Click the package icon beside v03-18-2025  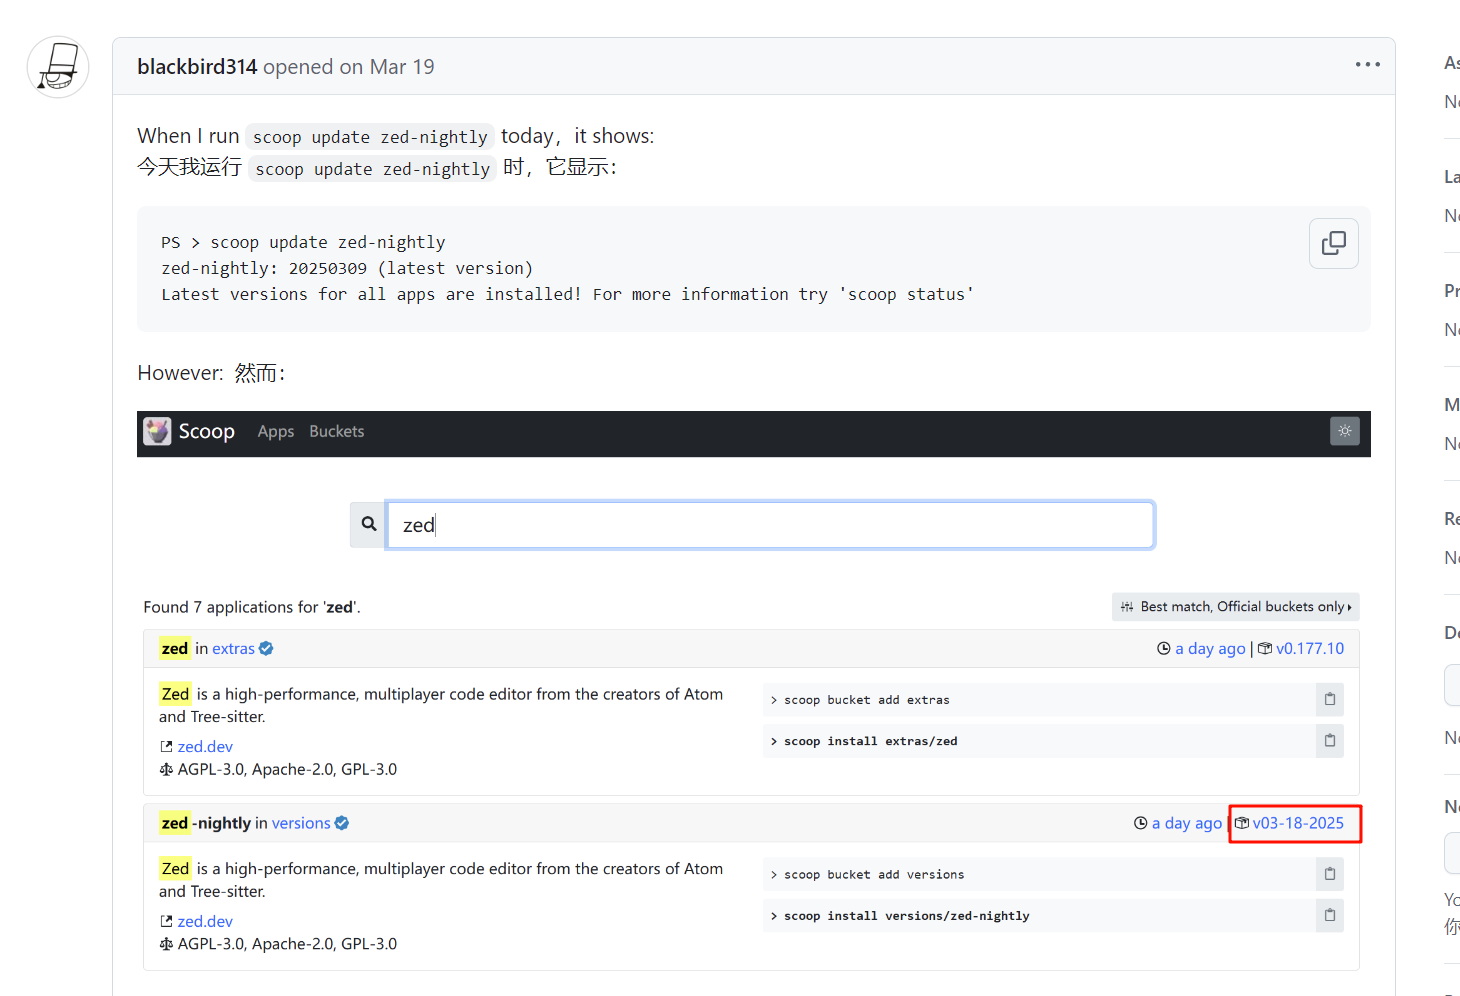click(x=1242, y=823)
